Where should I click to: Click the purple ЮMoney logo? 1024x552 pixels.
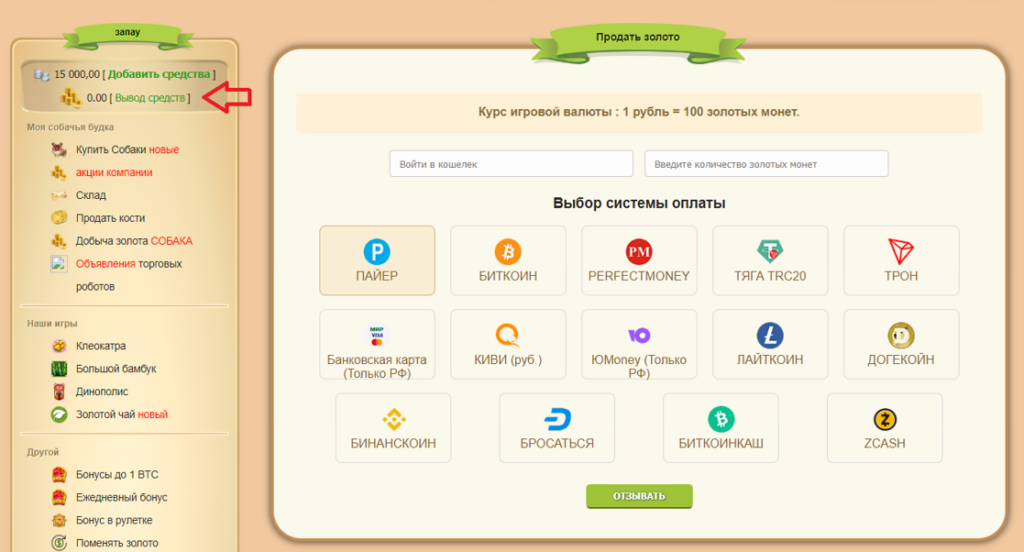639,335
